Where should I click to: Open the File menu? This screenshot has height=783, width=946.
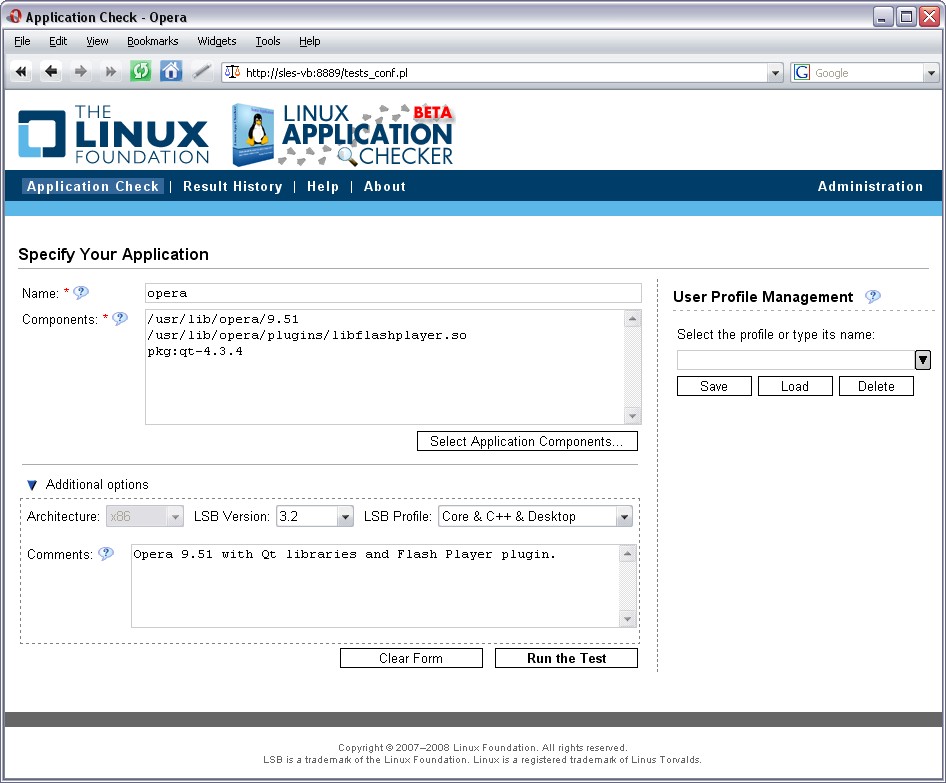(22, 41)
